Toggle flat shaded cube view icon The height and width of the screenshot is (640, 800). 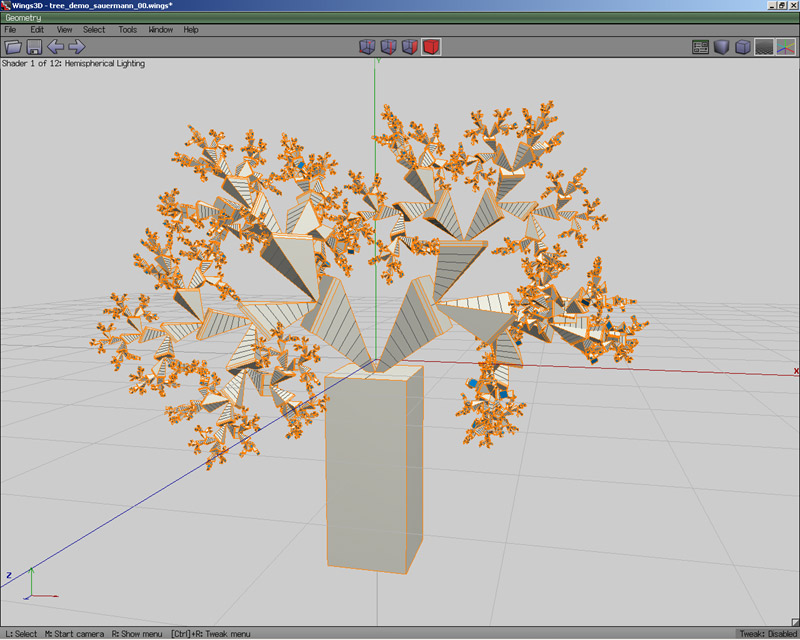[721, 47]
